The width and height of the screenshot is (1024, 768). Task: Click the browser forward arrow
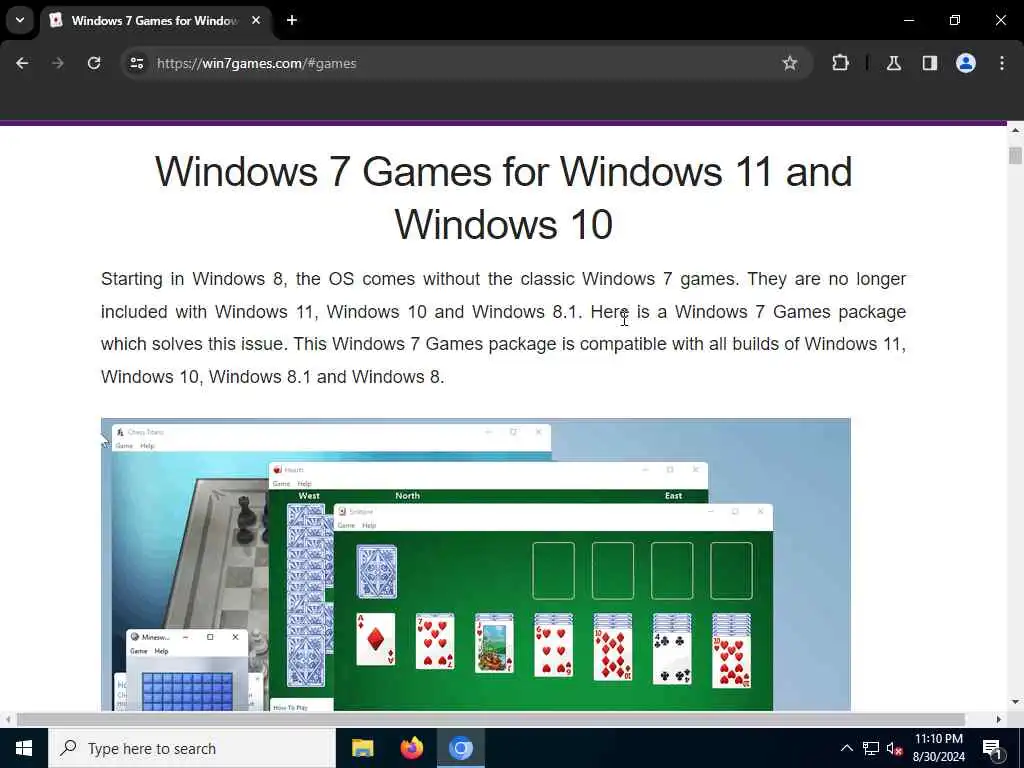58,63
